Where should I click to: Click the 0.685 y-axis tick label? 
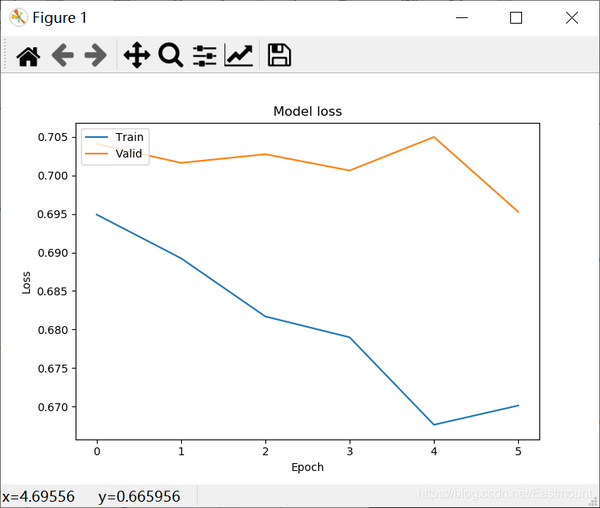pyautogui.click(x=52, y=291)
